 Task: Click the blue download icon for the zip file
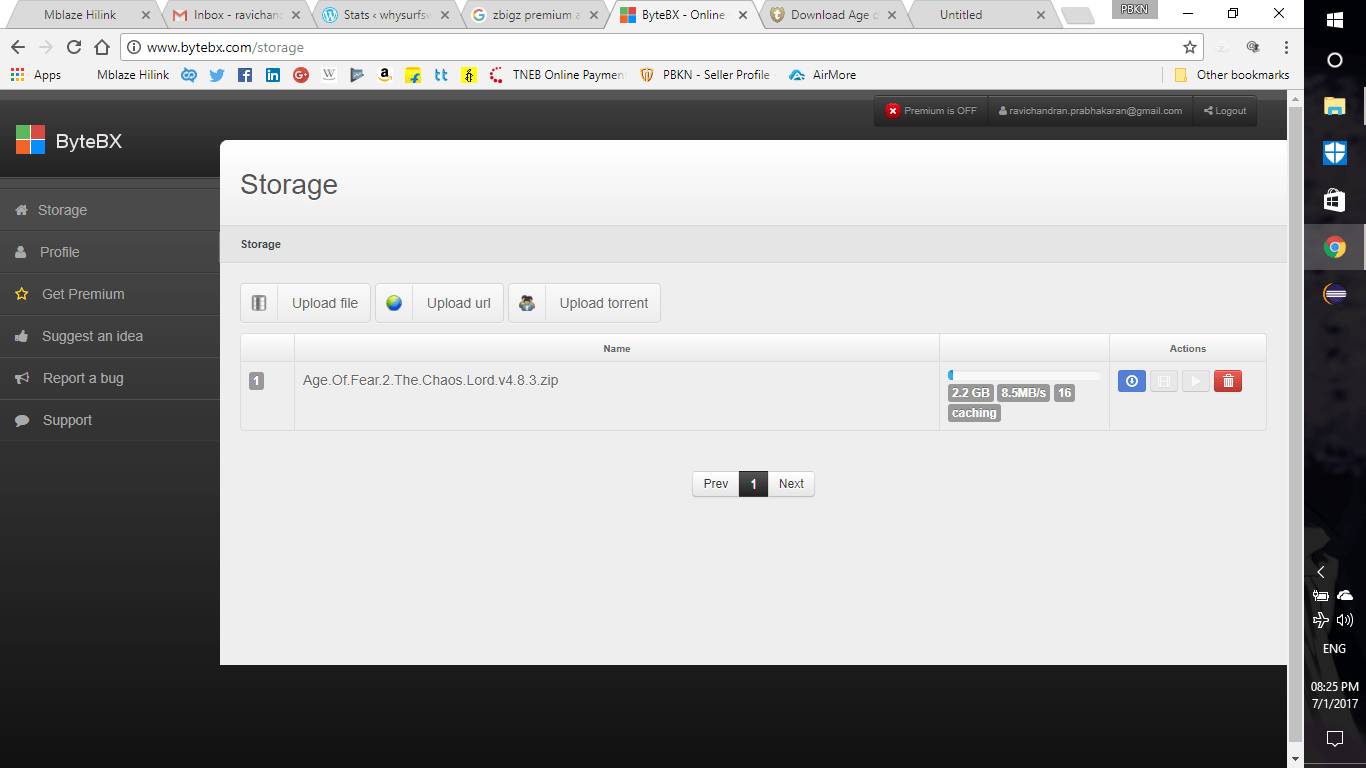pyautogui.click(x=1131, y=381)
